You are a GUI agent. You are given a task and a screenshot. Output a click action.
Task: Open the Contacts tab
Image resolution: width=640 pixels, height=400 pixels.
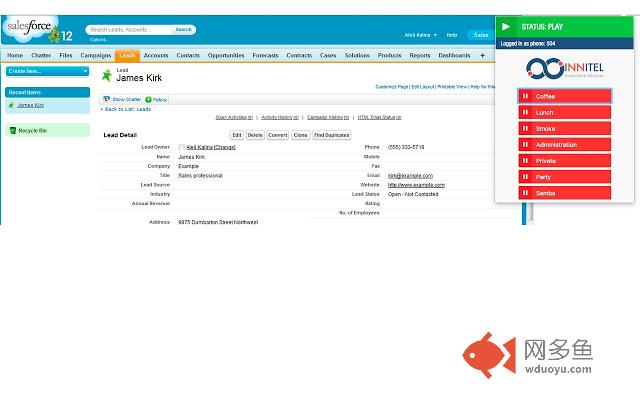pyautogui.click(x=188, y=55)
